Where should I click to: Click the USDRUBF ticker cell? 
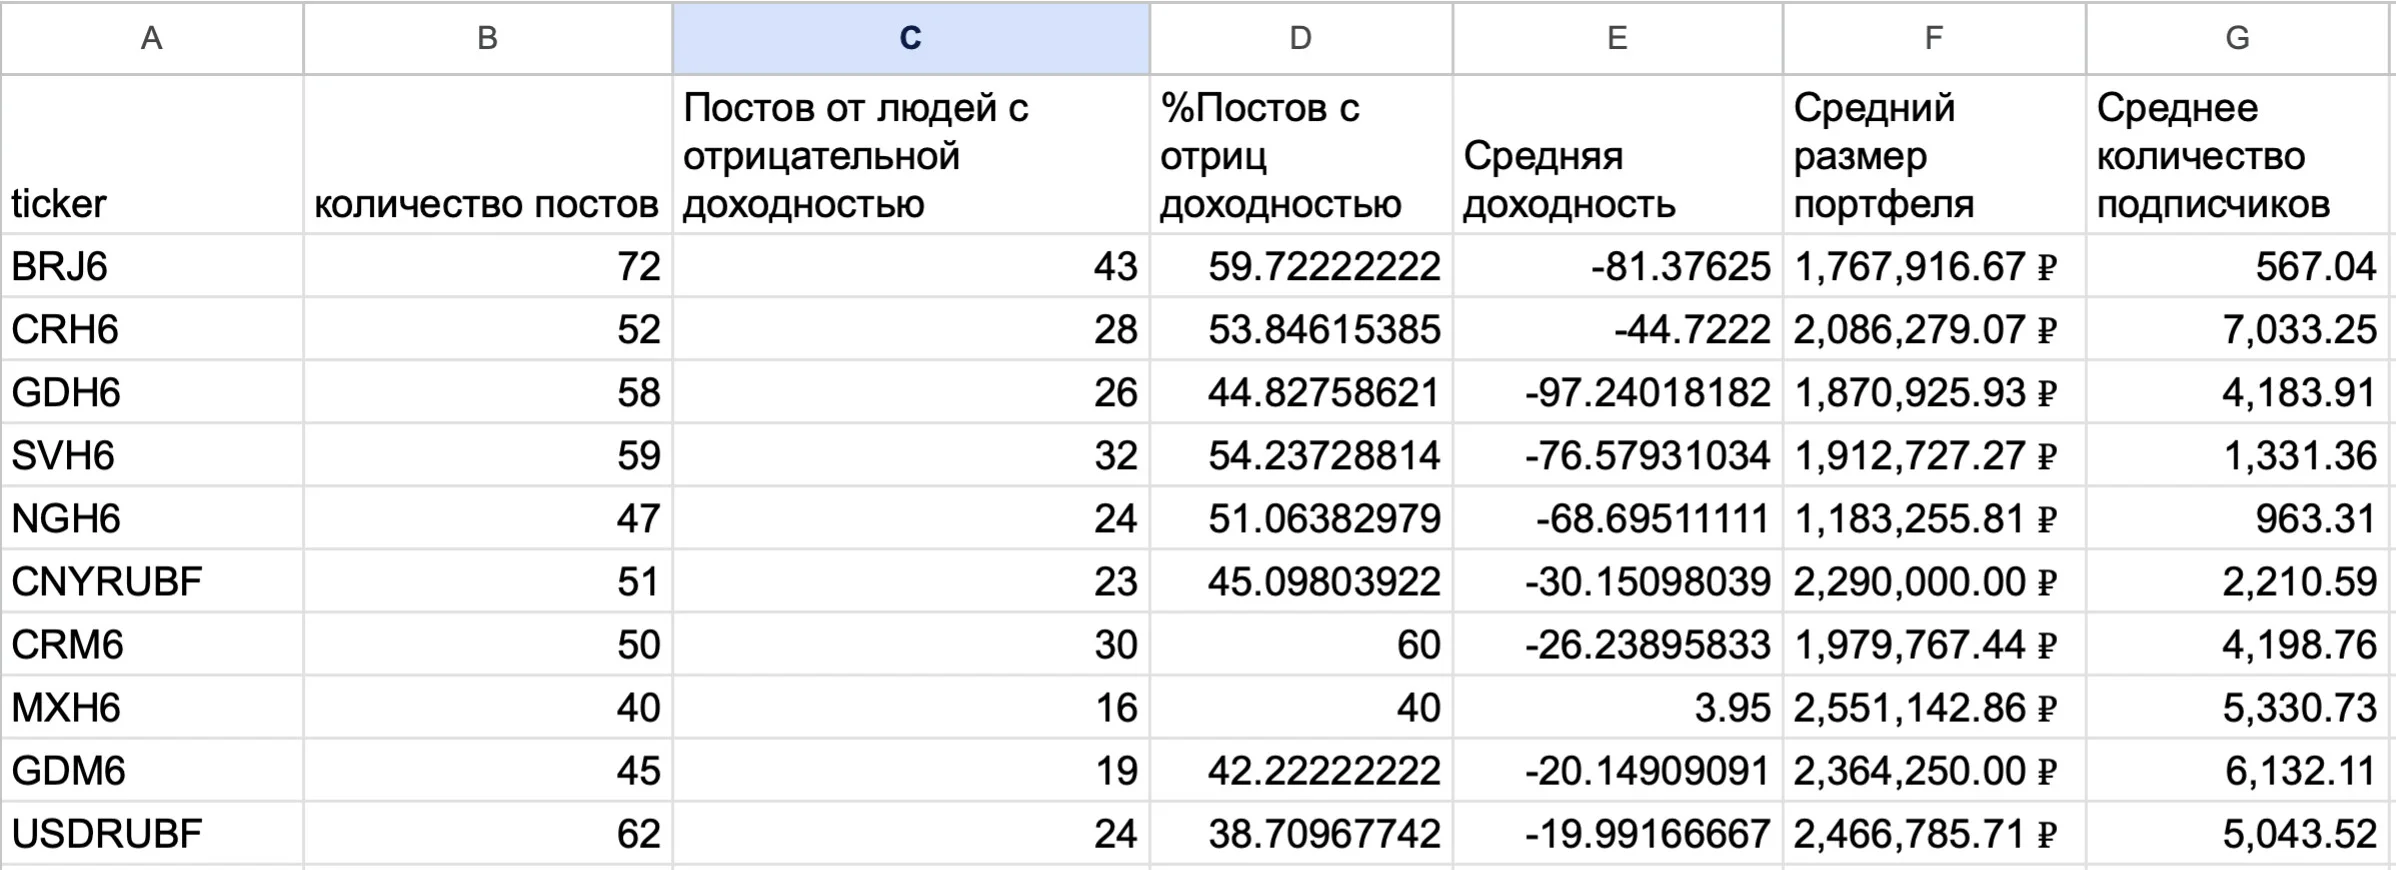[x=152, y=833]
